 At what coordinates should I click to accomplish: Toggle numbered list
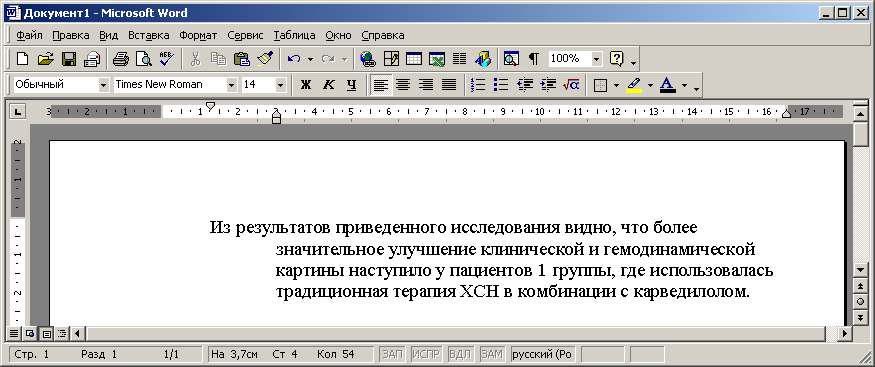tap(478, 85)
